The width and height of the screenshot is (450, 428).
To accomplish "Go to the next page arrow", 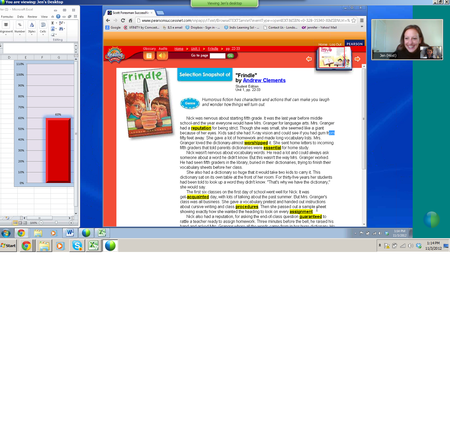I will point(357,59).
